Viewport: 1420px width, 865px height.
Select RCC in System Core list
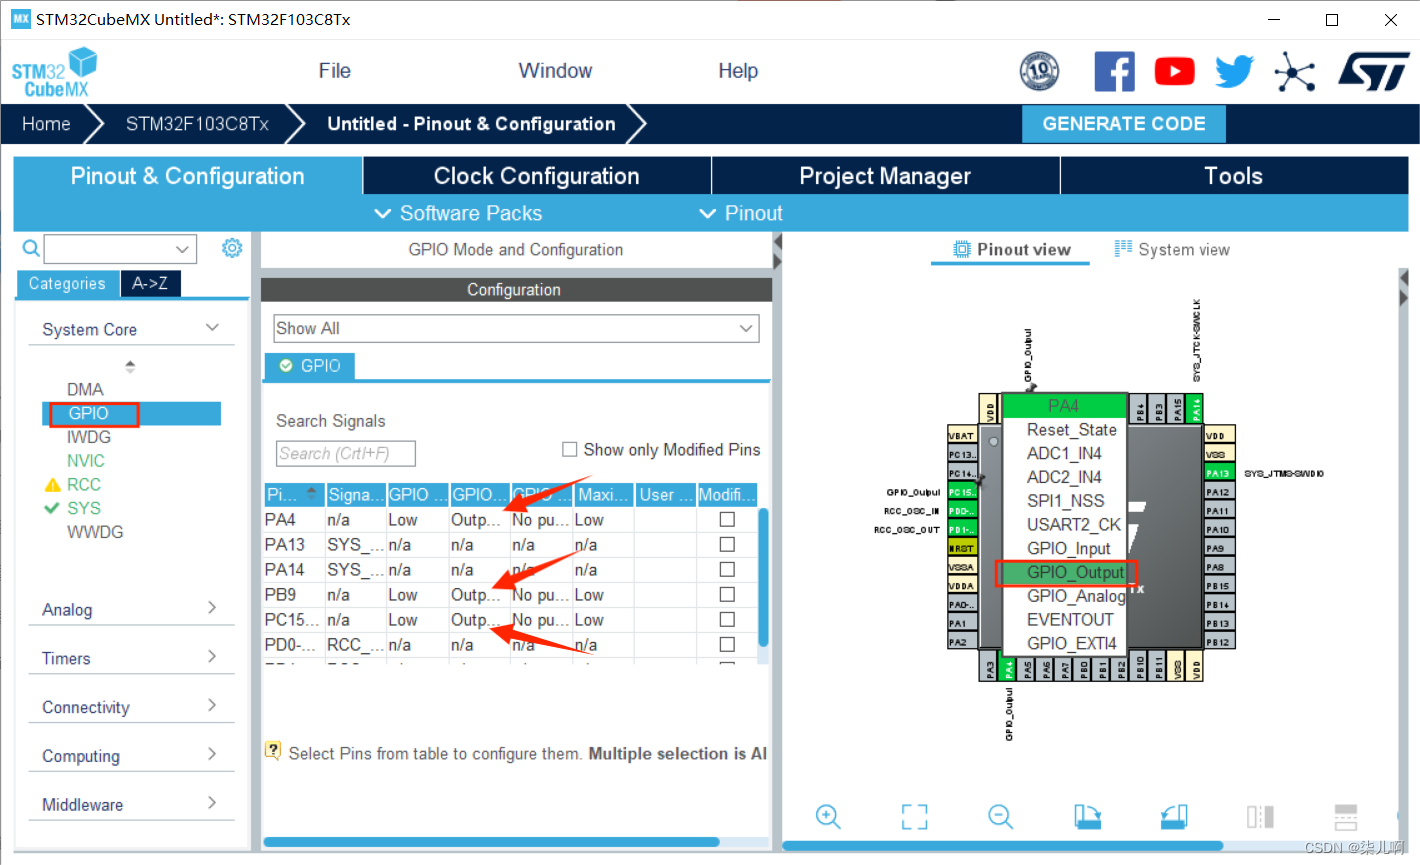pyautogui.click(x=84, y=484)
